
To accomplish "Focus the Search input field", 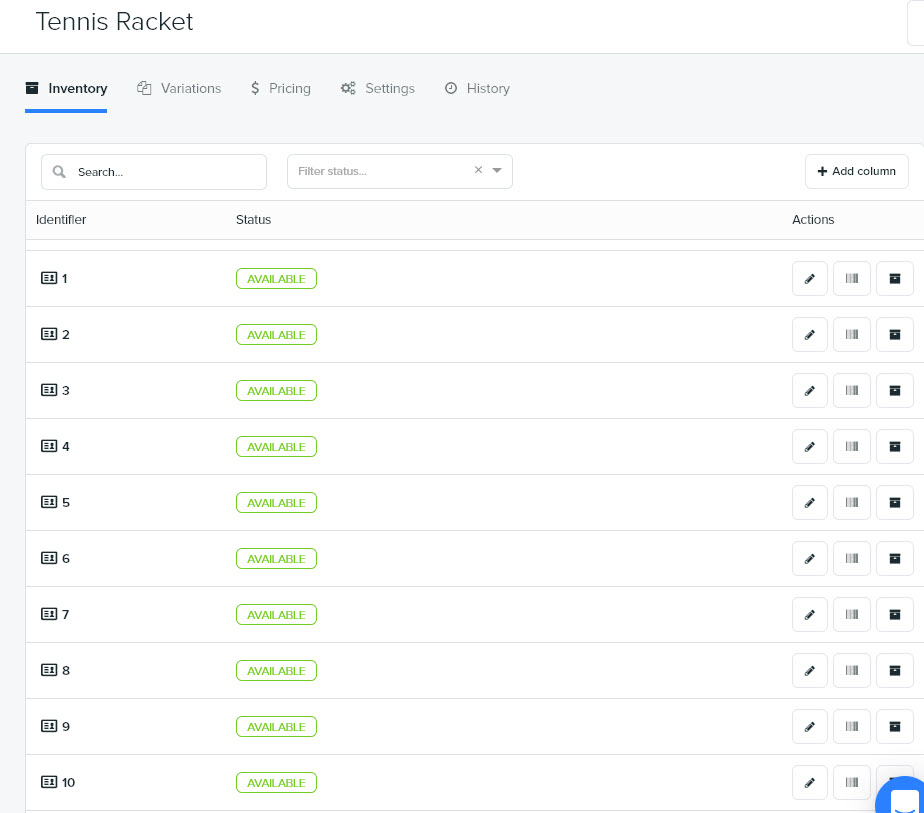I will click(154, 172).
